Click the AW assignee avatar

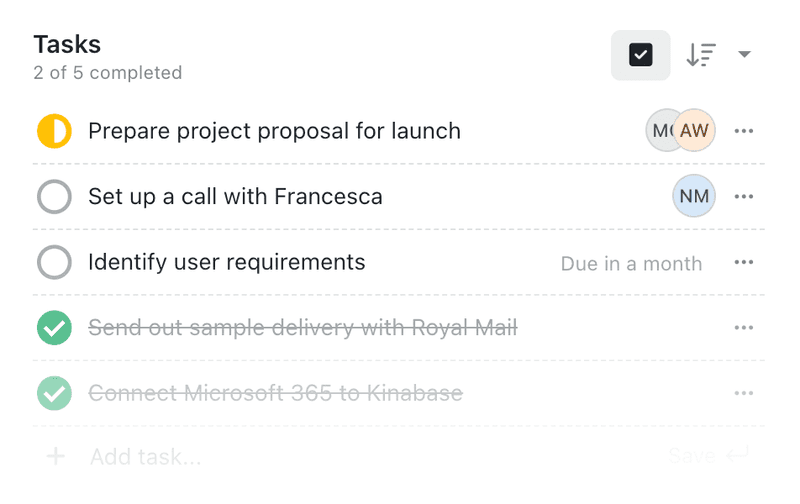pos(694,131)
